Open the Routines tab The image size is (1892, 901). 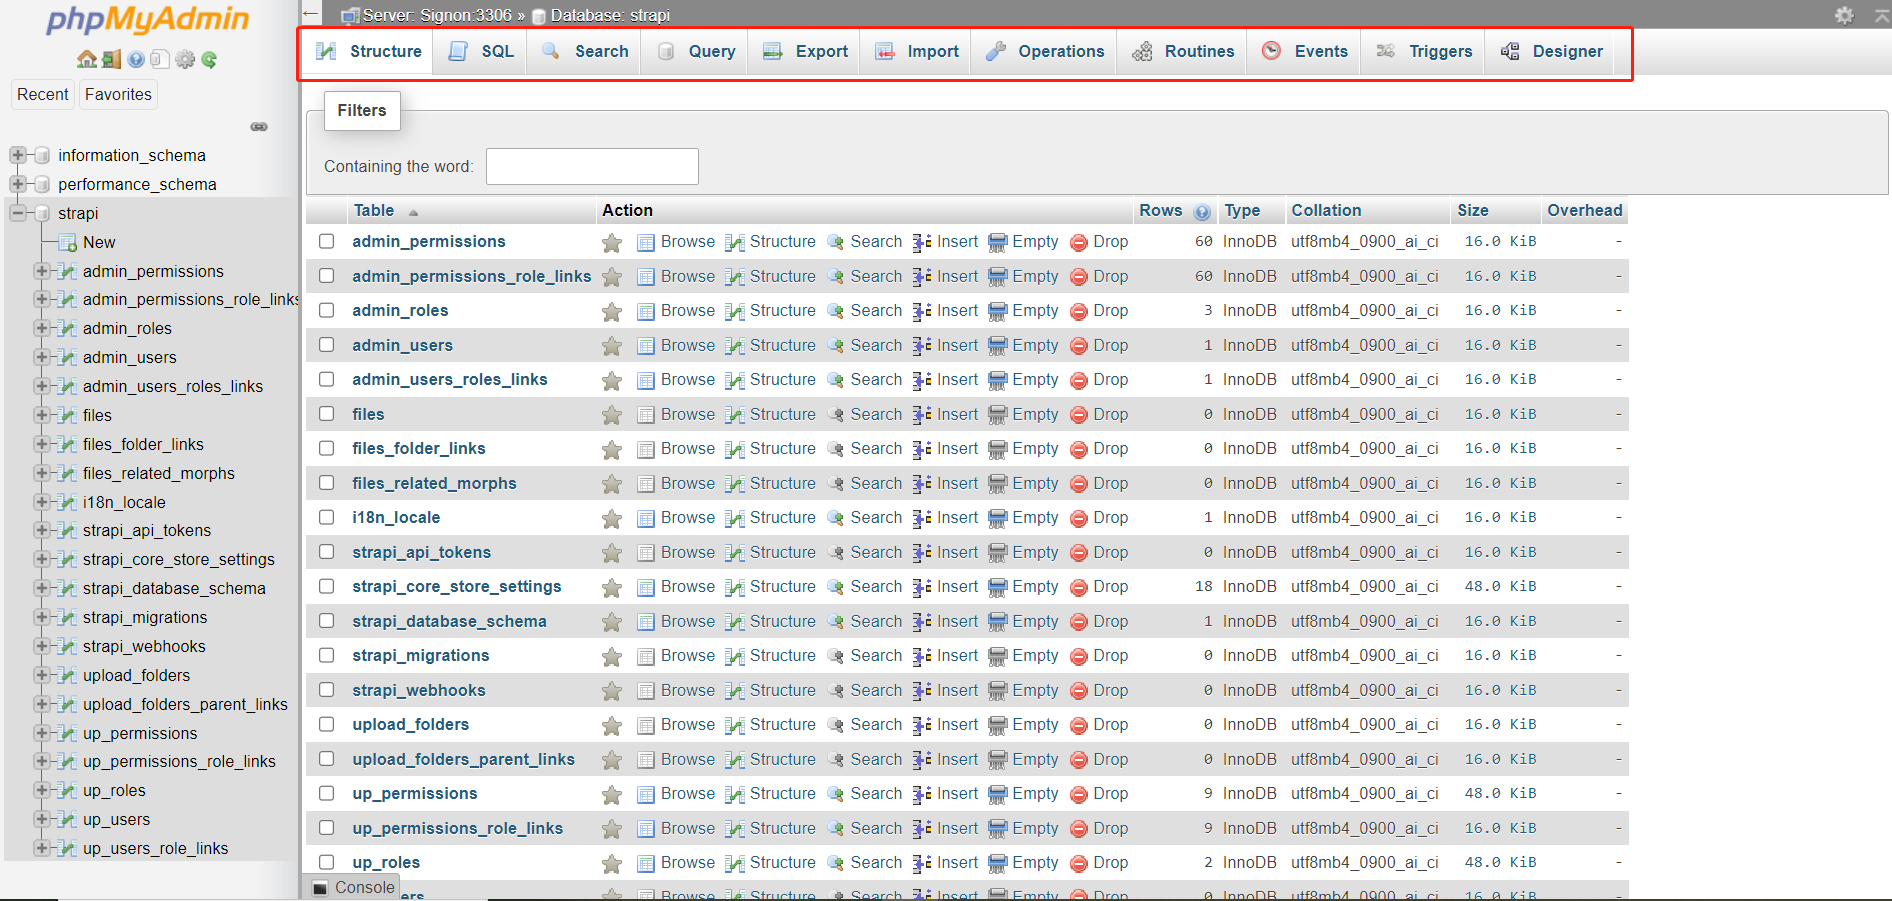point(1183,51)
